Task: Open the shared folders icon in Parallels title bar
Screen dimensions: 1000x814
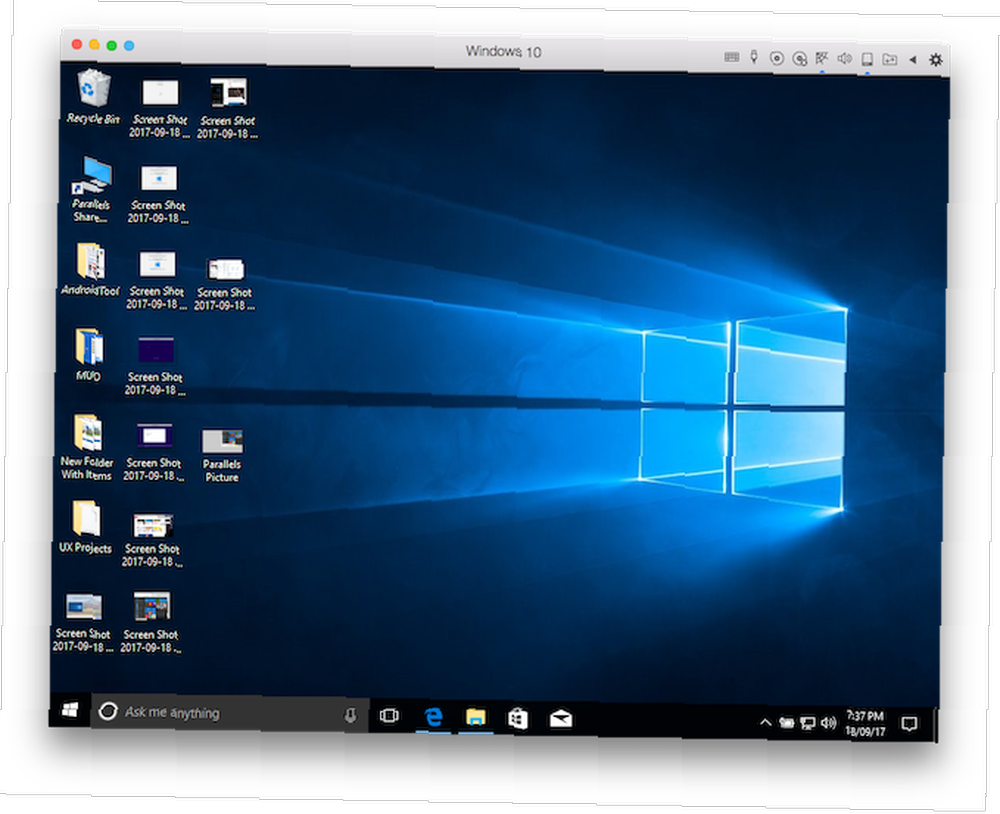Action: tap(889, 59)
